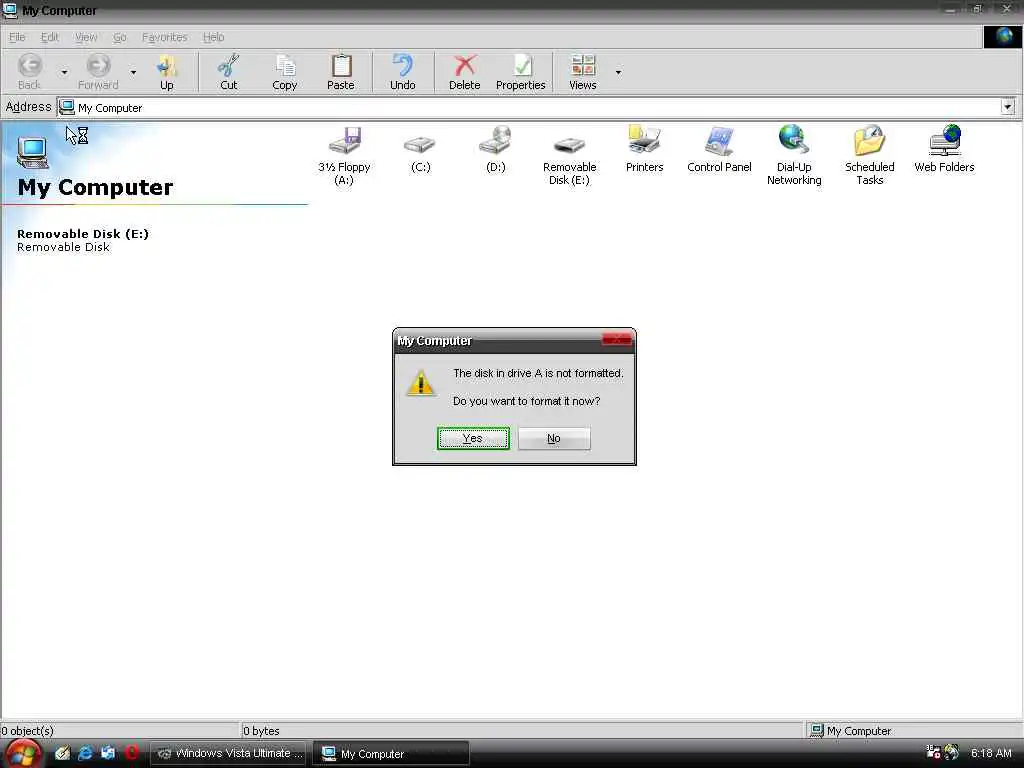Open the Scheduled Tasks folder
This screenshot has height=768, width=1024.
[869, 155]
